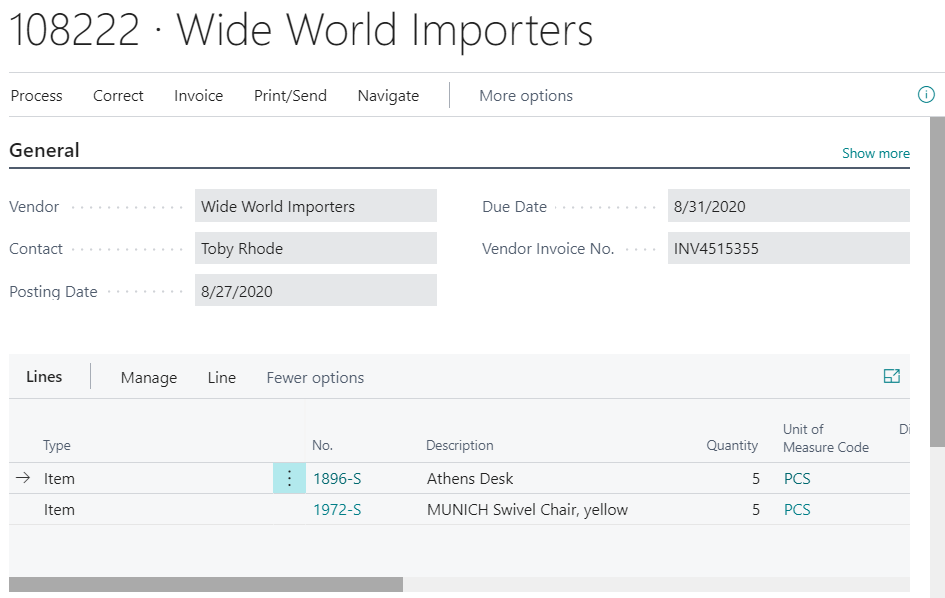
Task: Click the Description column header
Action: [x=459, y=445]
